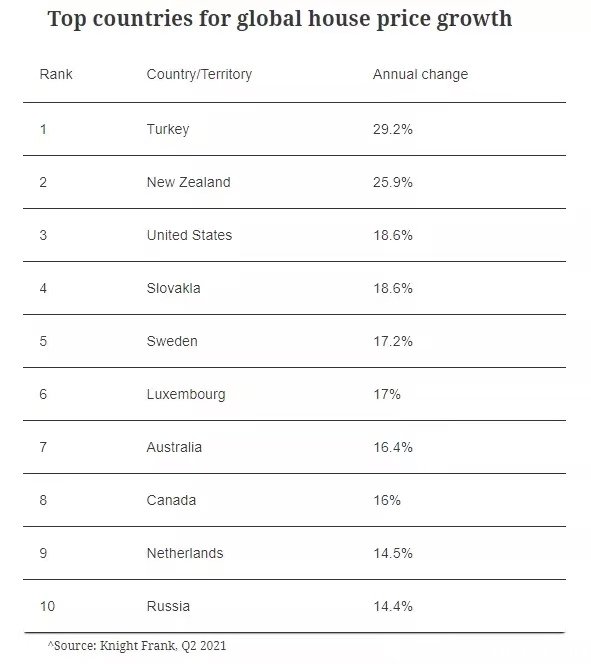Click Luxembourg in the table
The height and width of the screenshot is (664, 591).
(x=186, y=394)
